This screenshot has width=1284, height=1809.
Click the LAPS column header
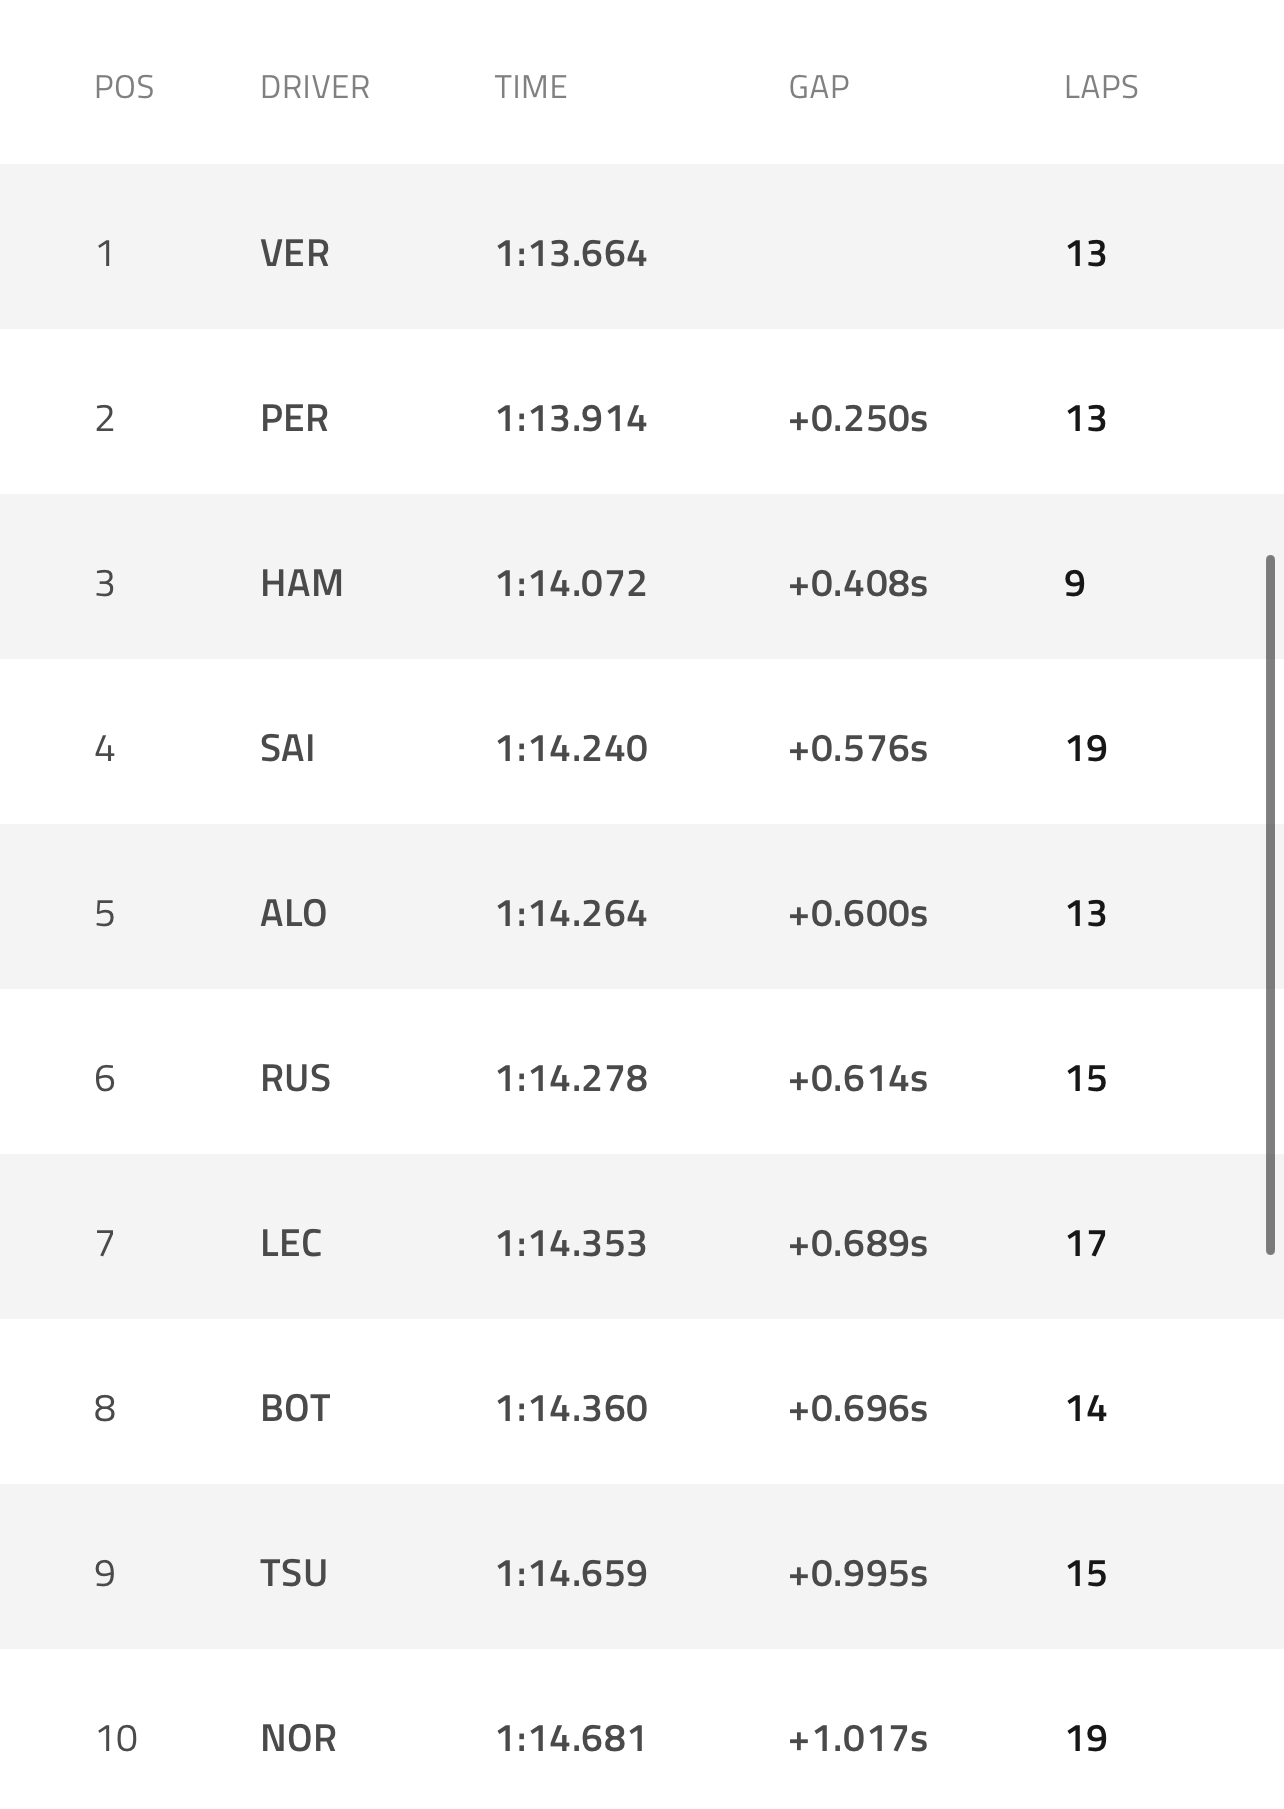click(x=1100, y=88)
